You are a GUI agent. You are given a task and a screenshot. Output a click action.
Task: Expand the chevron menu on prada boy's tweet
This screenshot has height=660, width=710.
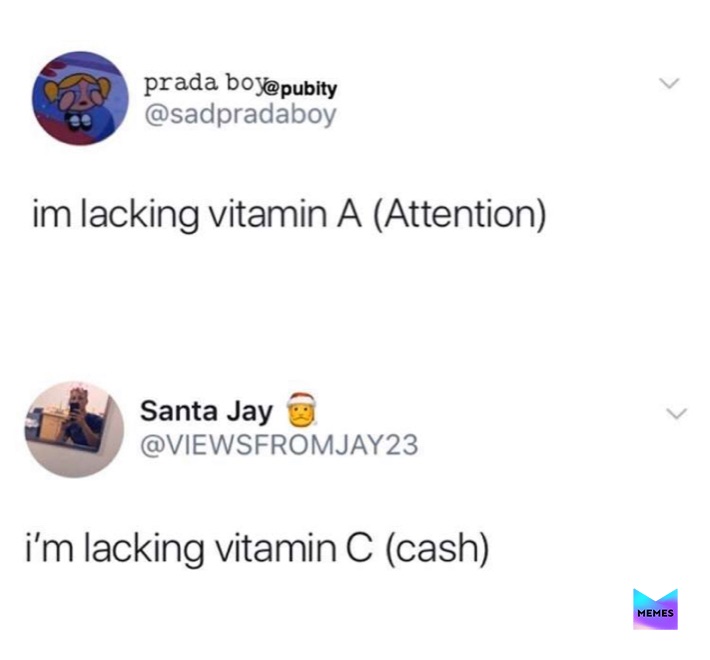pyautogui.click(x=669, y=83)
